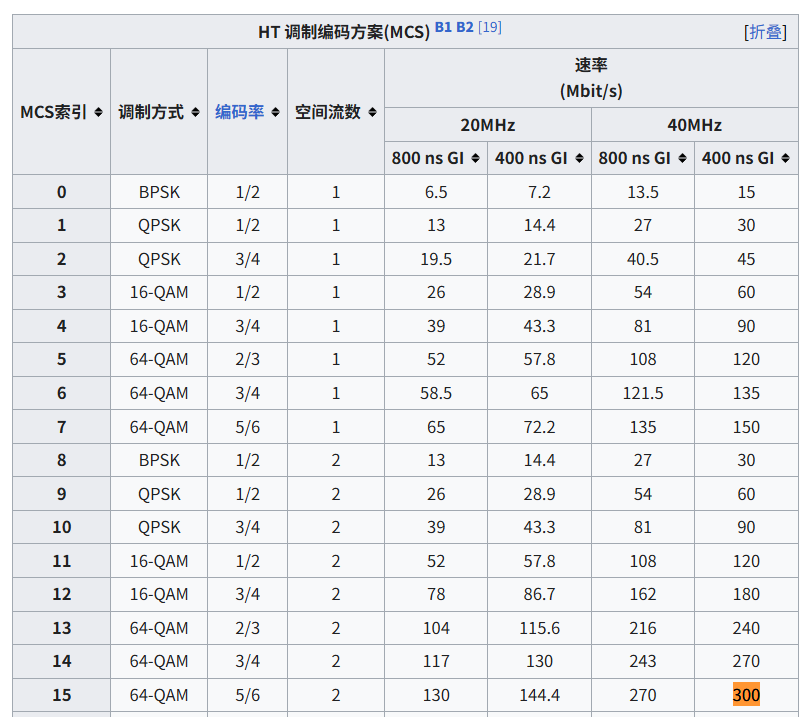
Task: Click MCS index 0 row header
Action: point(62,192)
